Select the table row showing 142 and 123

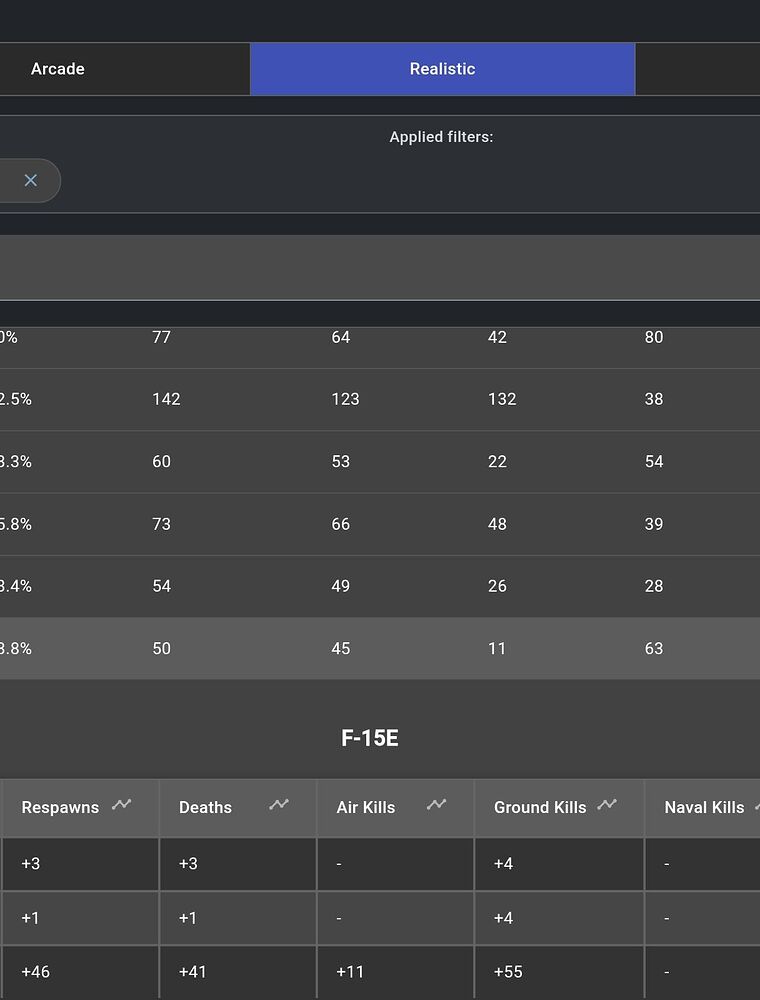(380, 399)
